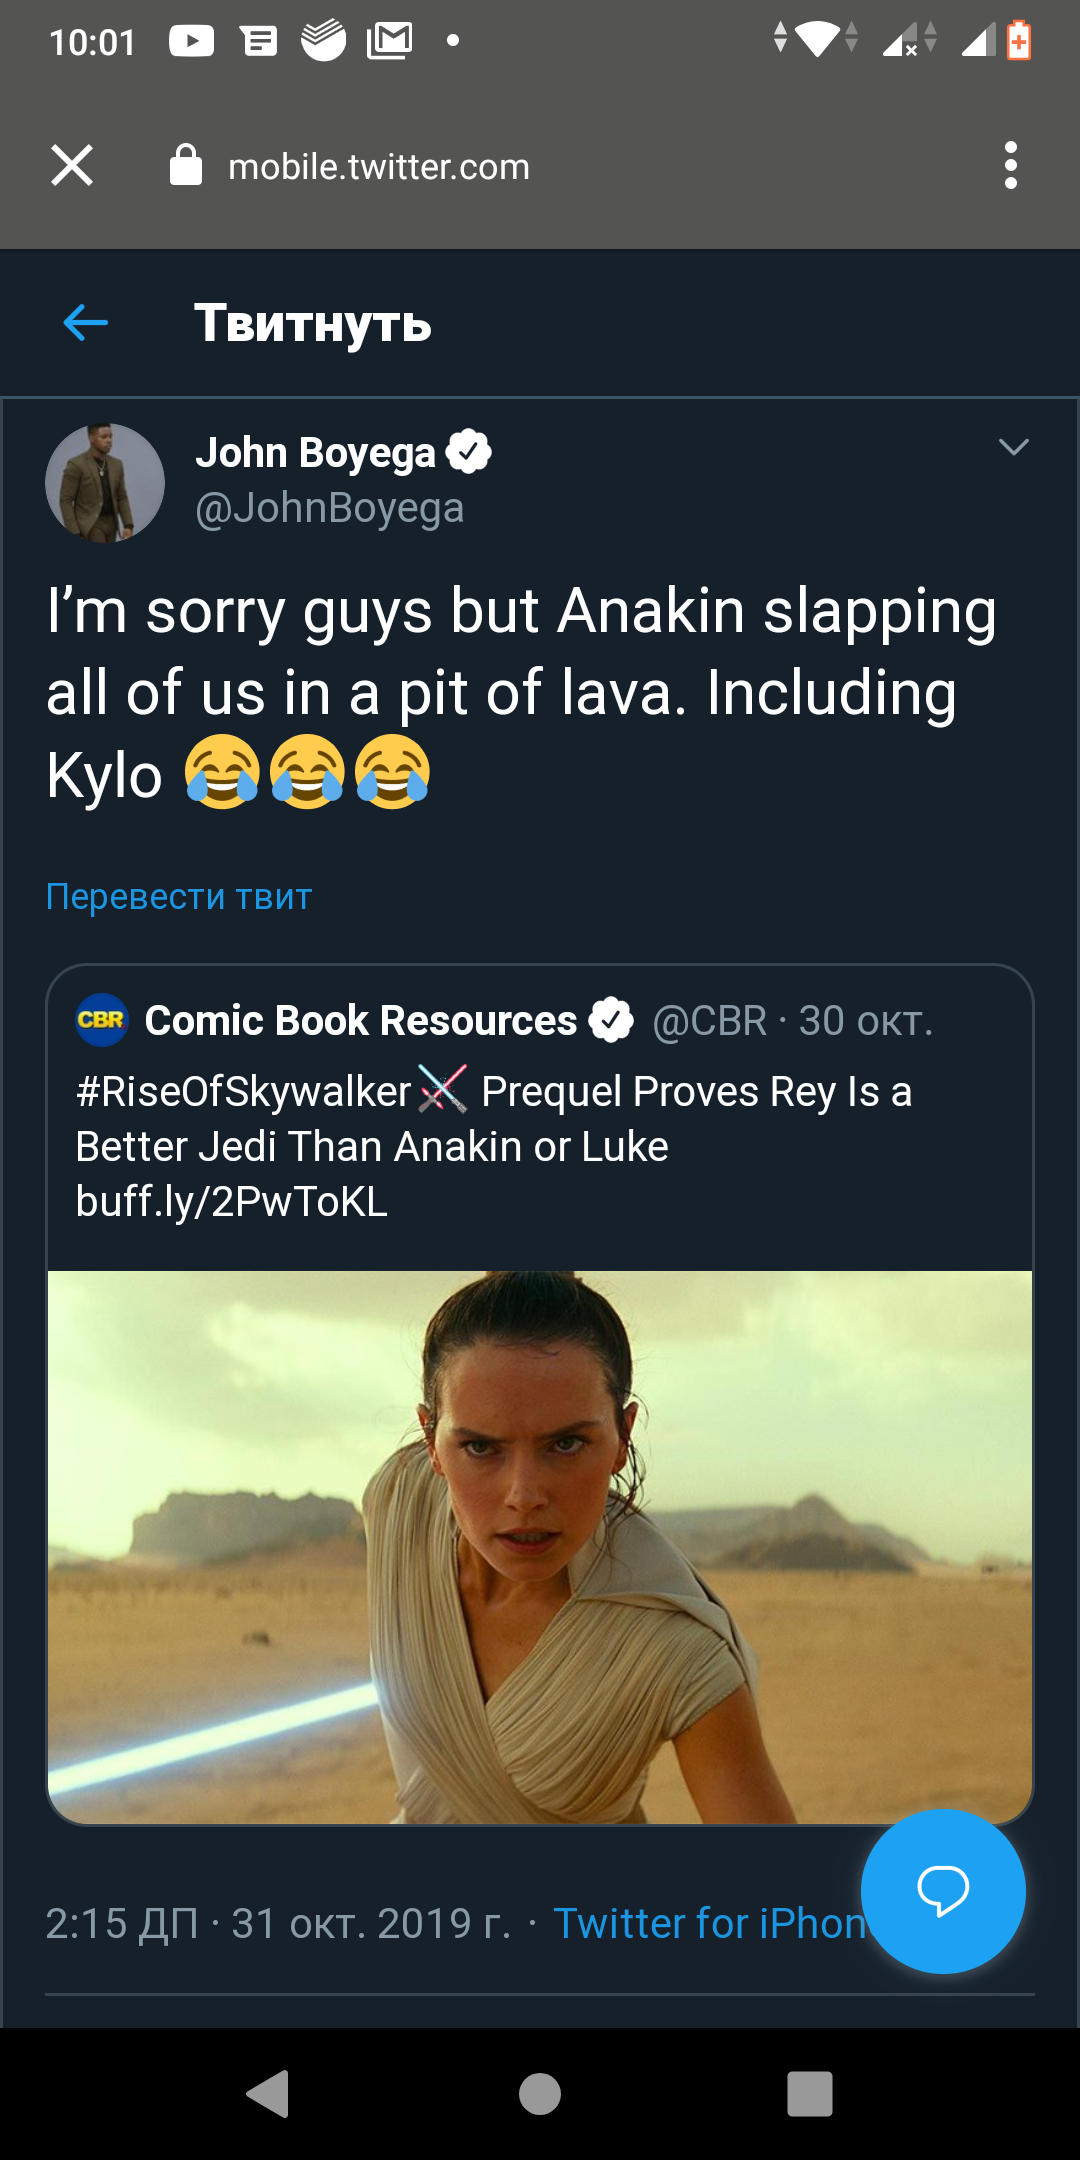Viewport: 1080px width, 2160px height.
Task: Open the Twitter for iPhone source link
Action: pyautogui.click(x=708, y=1923)
